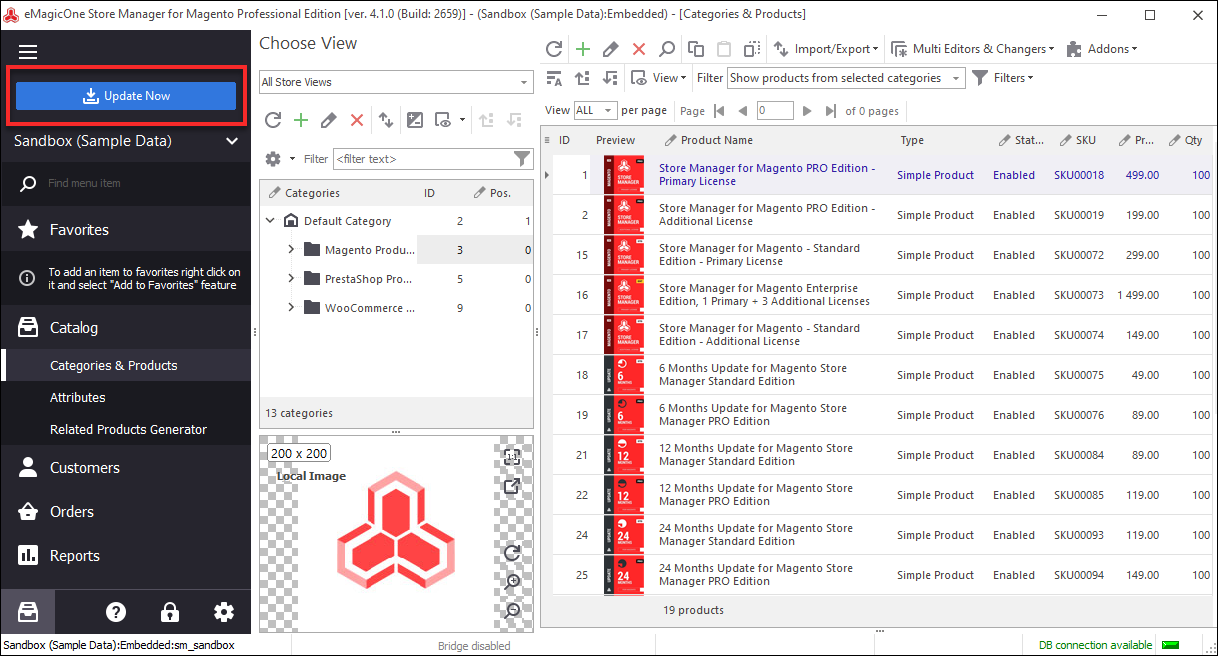
Task: Collapse the Default Category tree node
Action: tap(270, 221)
